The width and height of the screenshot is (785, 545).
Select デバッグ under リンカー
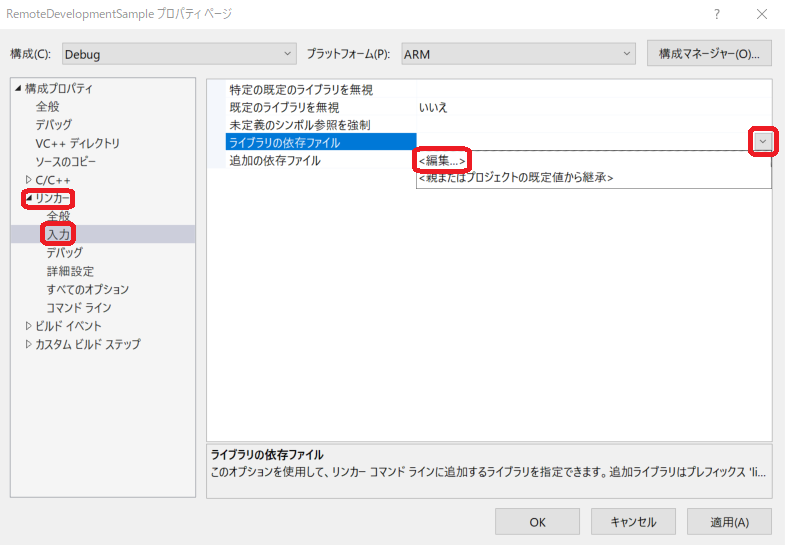65,253
